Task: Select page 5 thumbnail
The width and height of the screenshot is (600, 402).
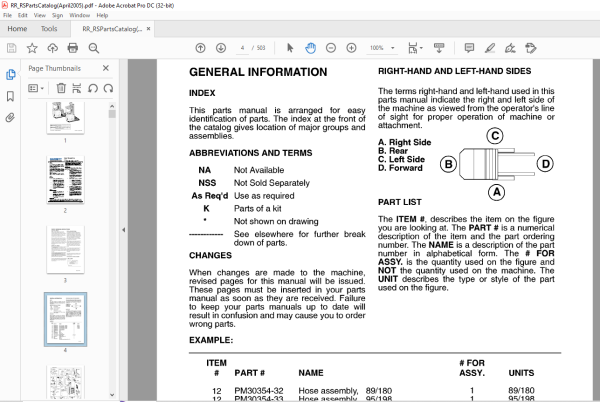Action: point(65,382)
